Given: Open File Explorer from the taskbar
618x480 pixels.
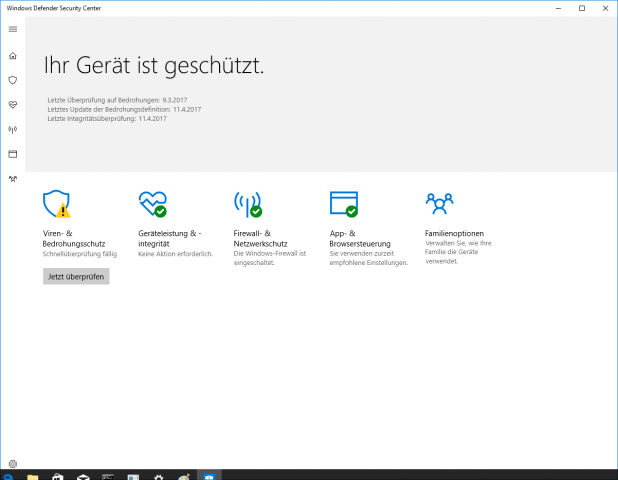Looking at the screenshot, I should tap(33, 477).
